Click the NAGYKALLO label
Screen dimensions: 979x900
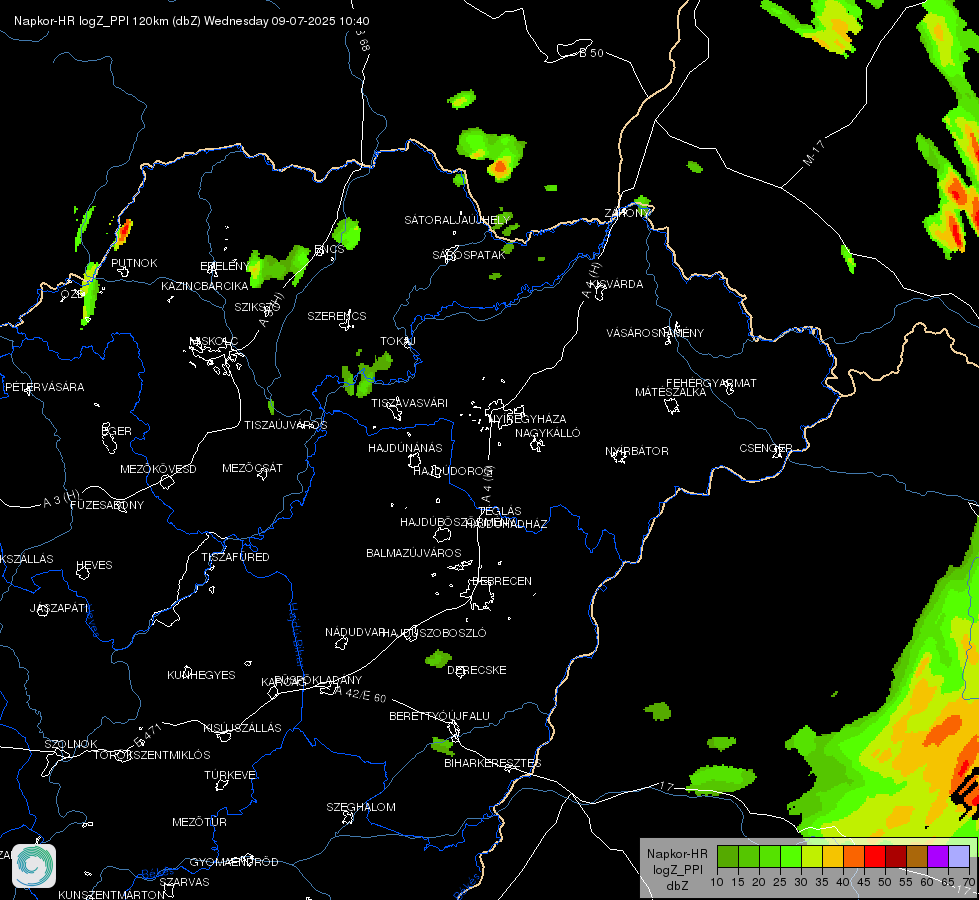[548, 433]
